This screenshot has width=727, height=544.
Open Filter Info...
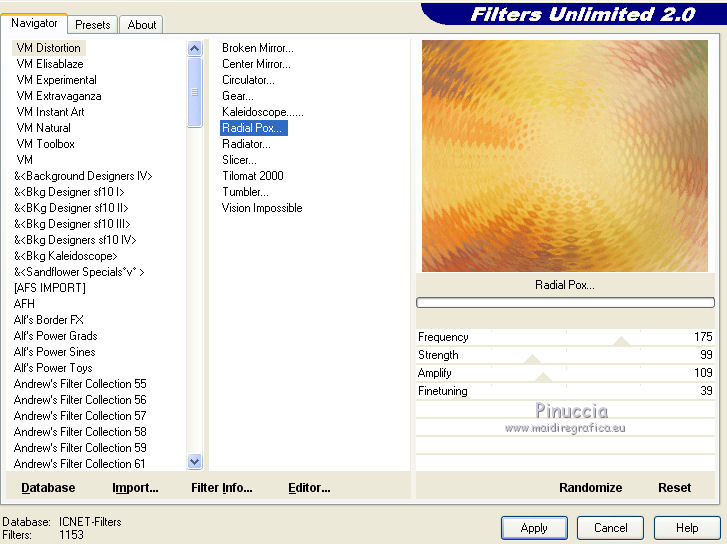222,488
